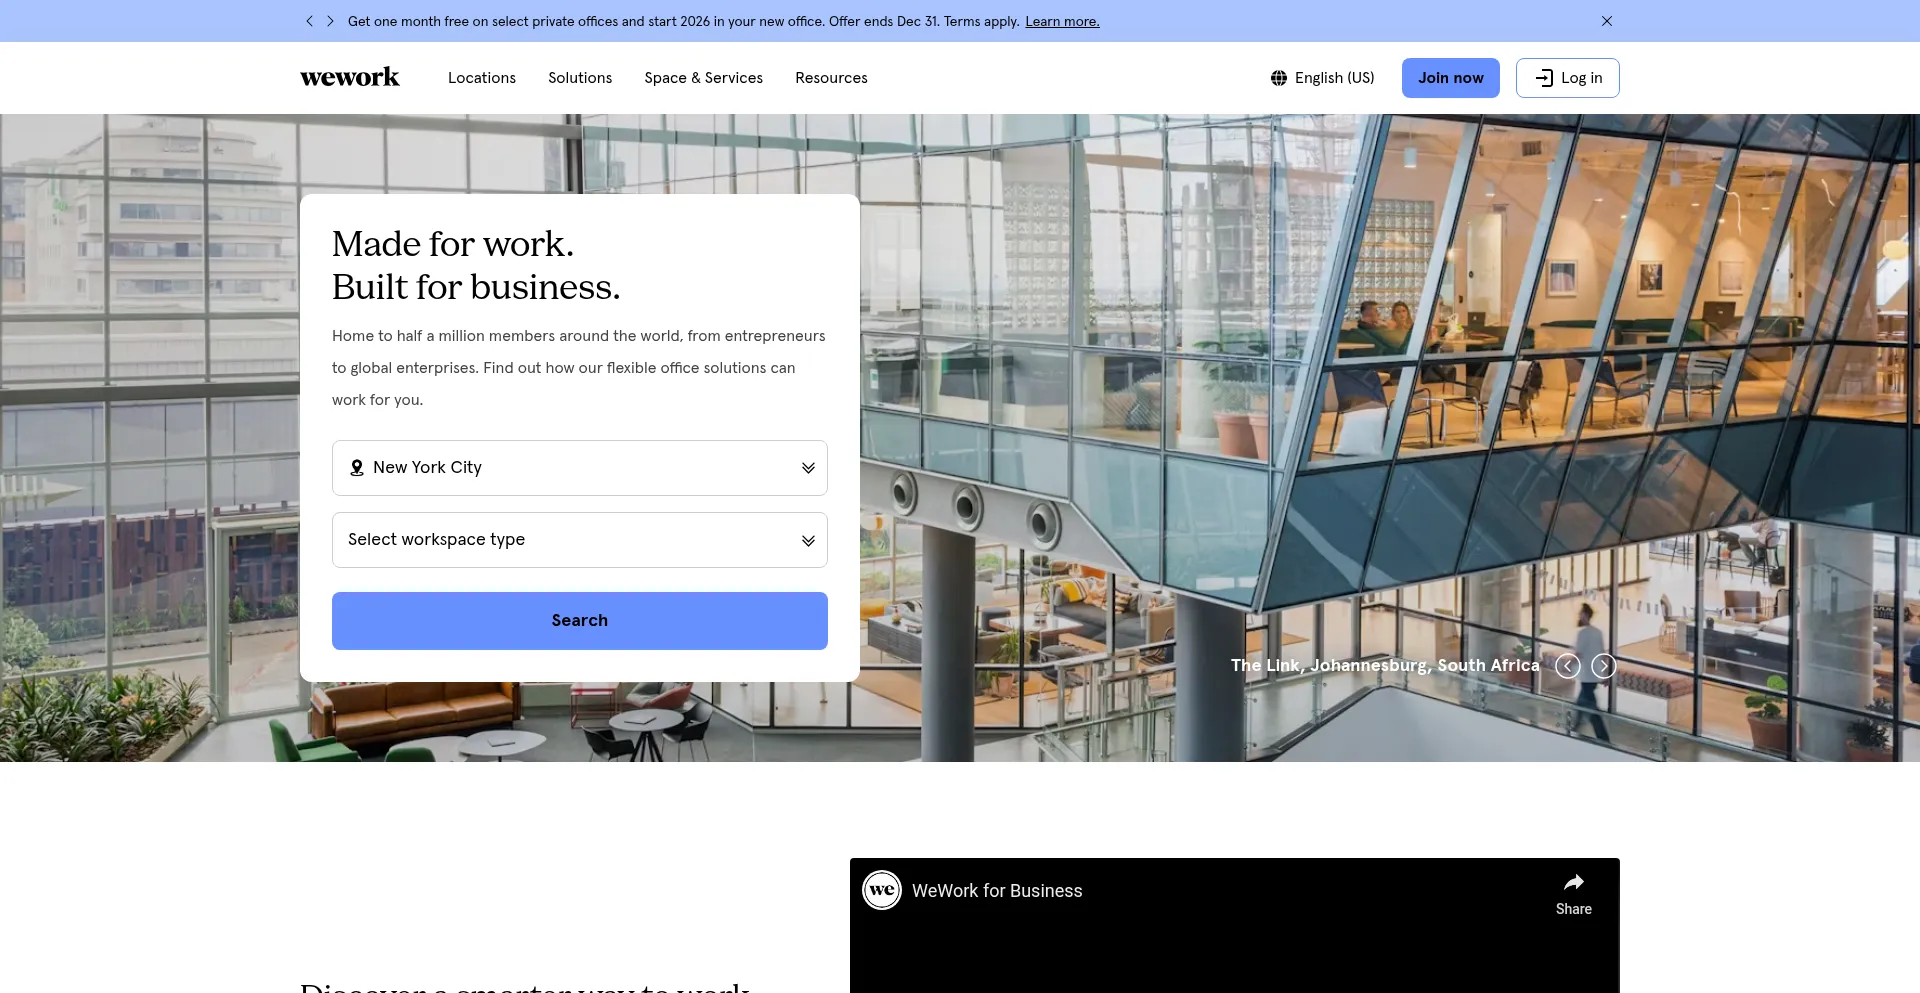Click the location pin icon in search field
This screenshot has height=993, width=1920.
(x=356, y=467)
